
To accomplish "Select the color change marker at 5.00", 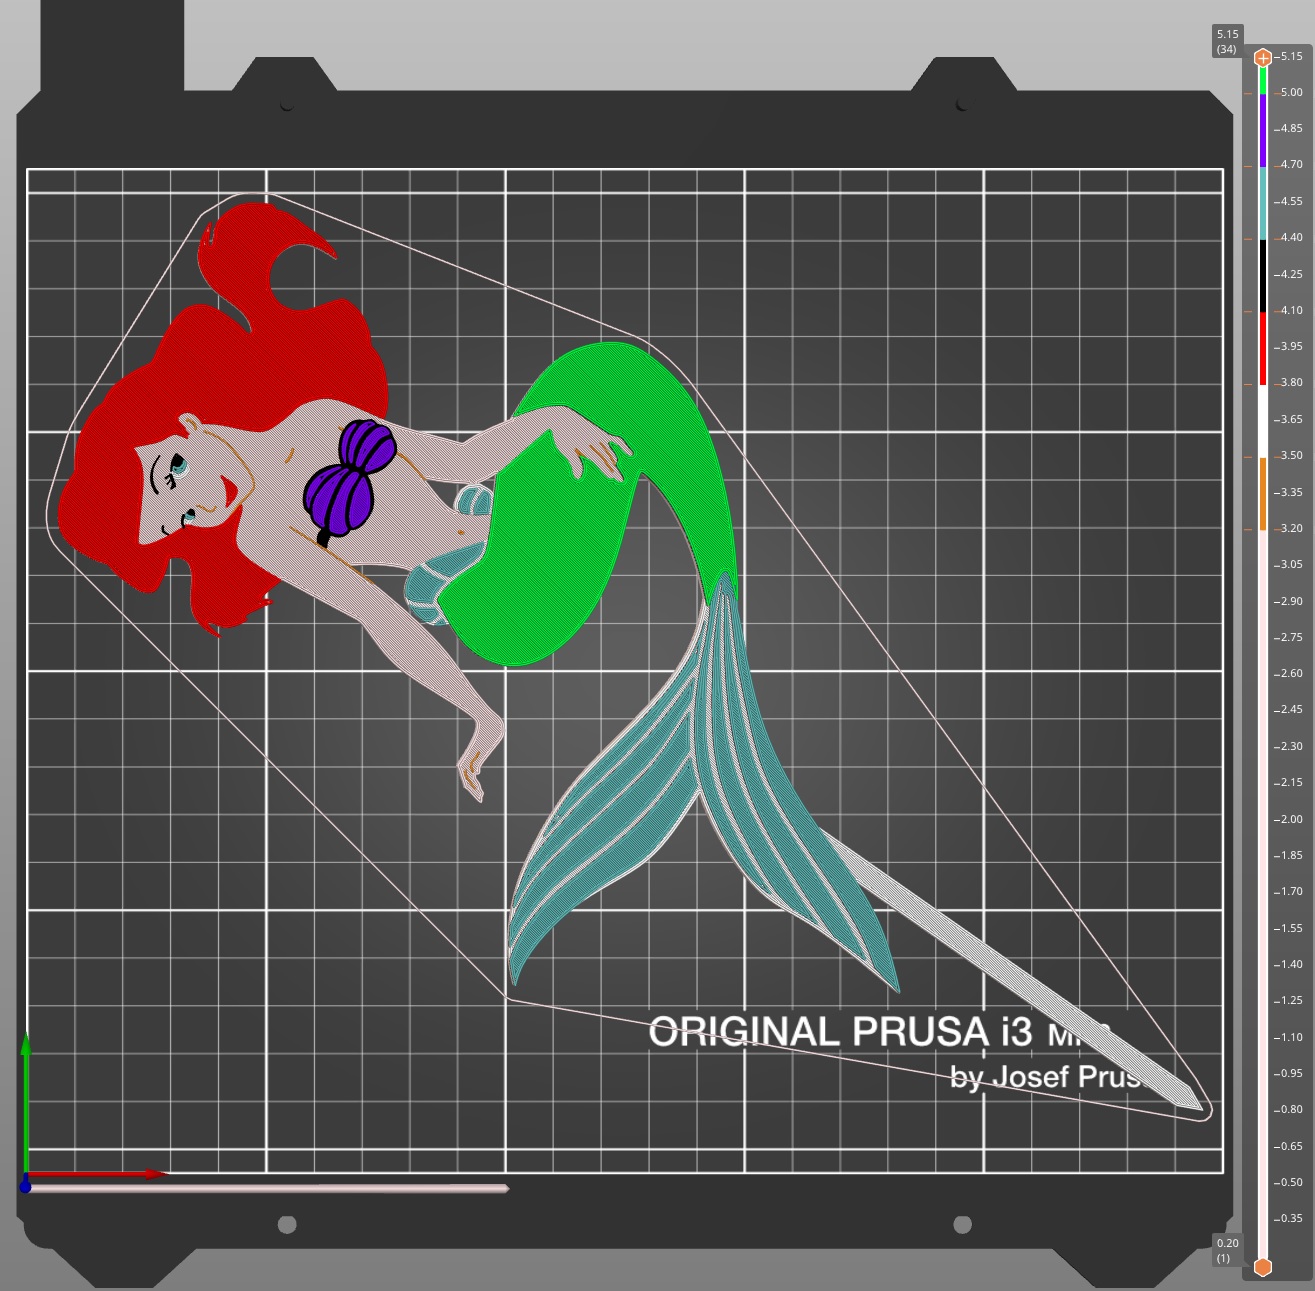I will point(1248,93).
